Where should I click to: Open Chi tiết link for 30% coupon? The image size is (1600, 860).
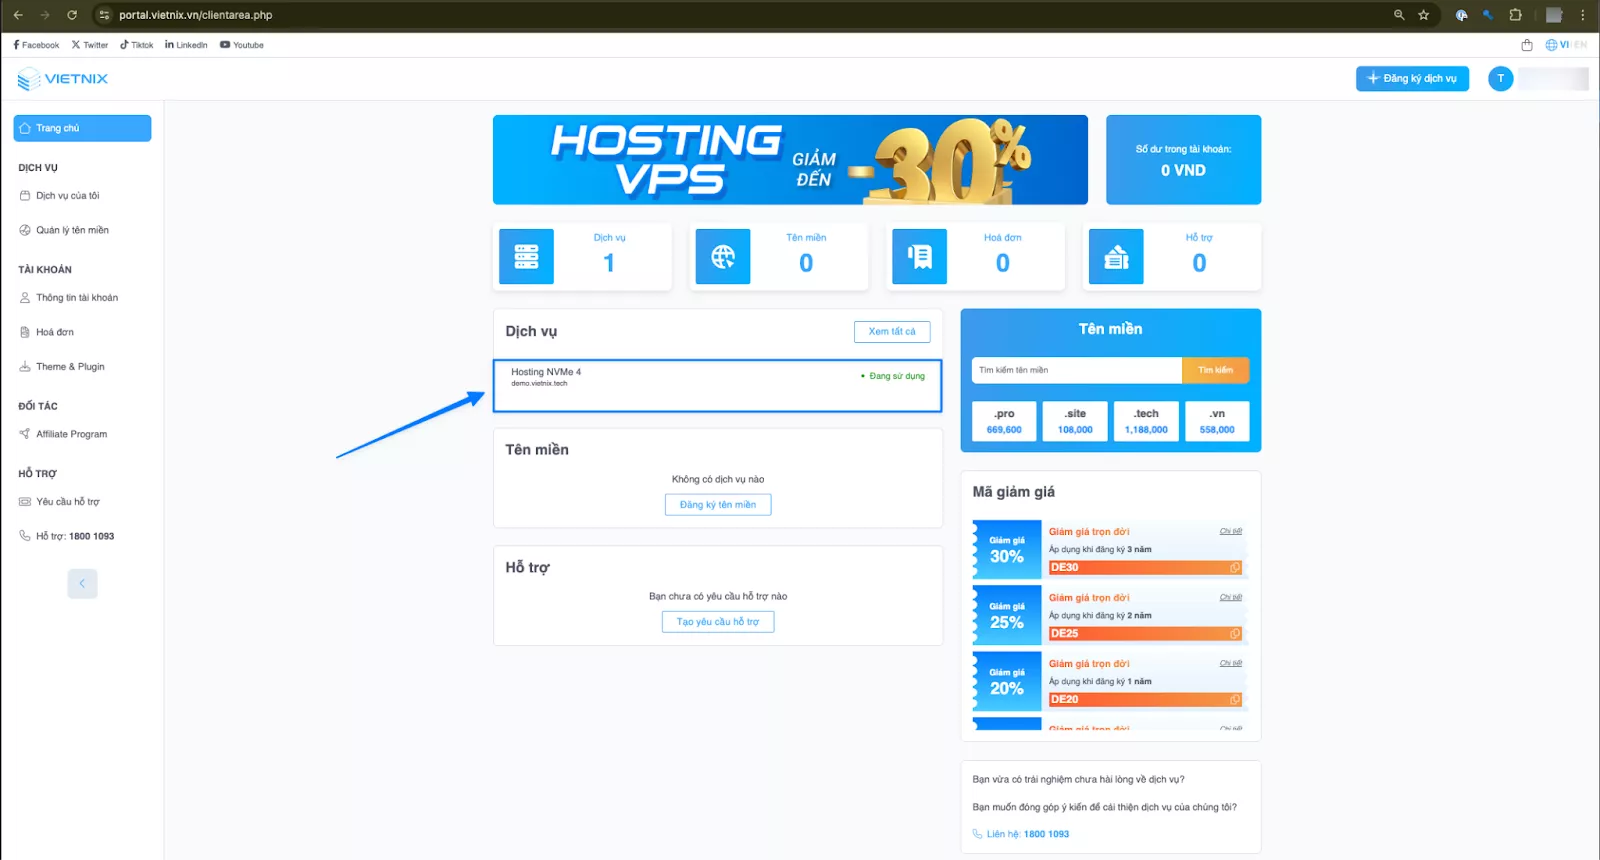(x=1231, y=531)
